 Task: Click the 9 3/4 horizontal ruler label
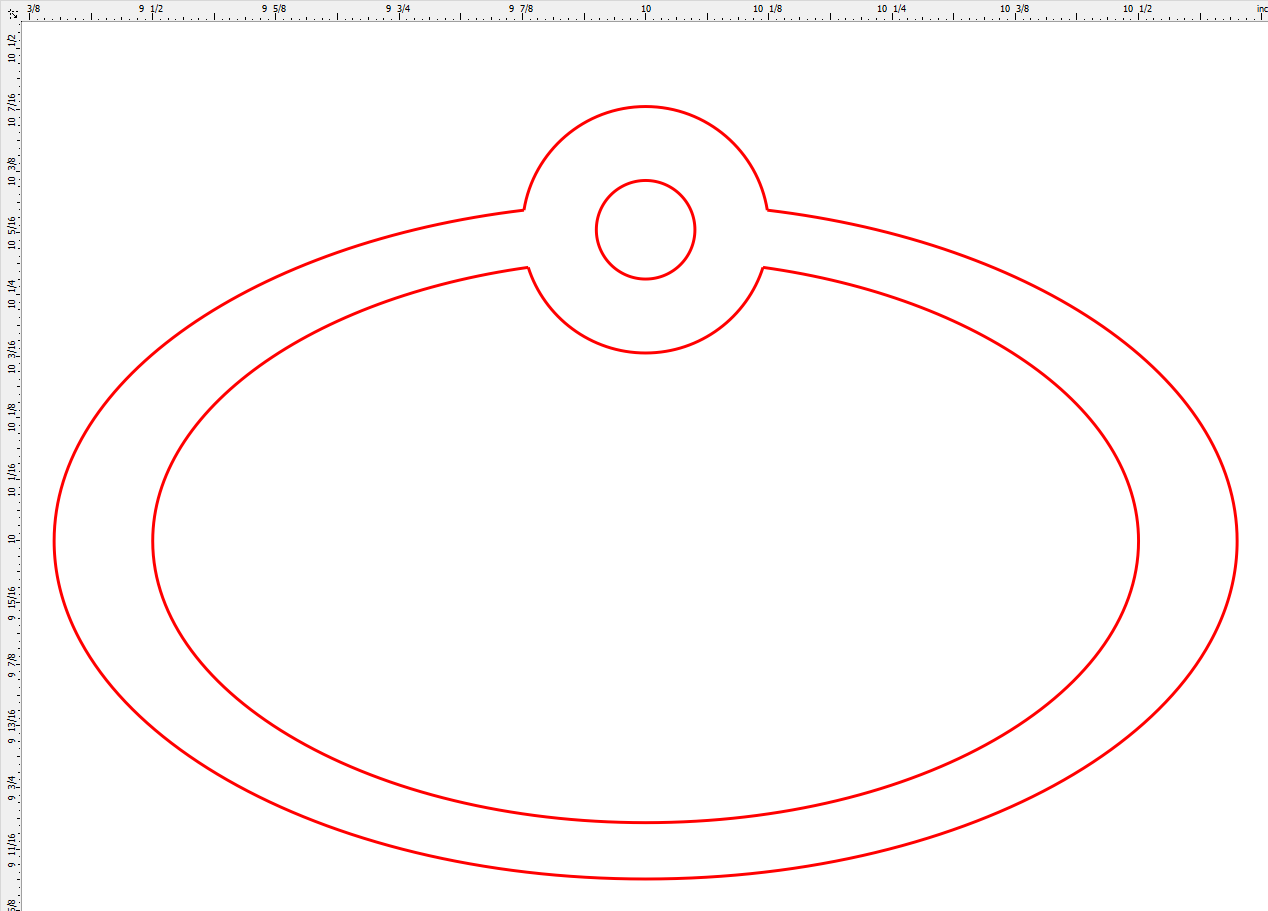pyautogui.click(x=396, y=8)
